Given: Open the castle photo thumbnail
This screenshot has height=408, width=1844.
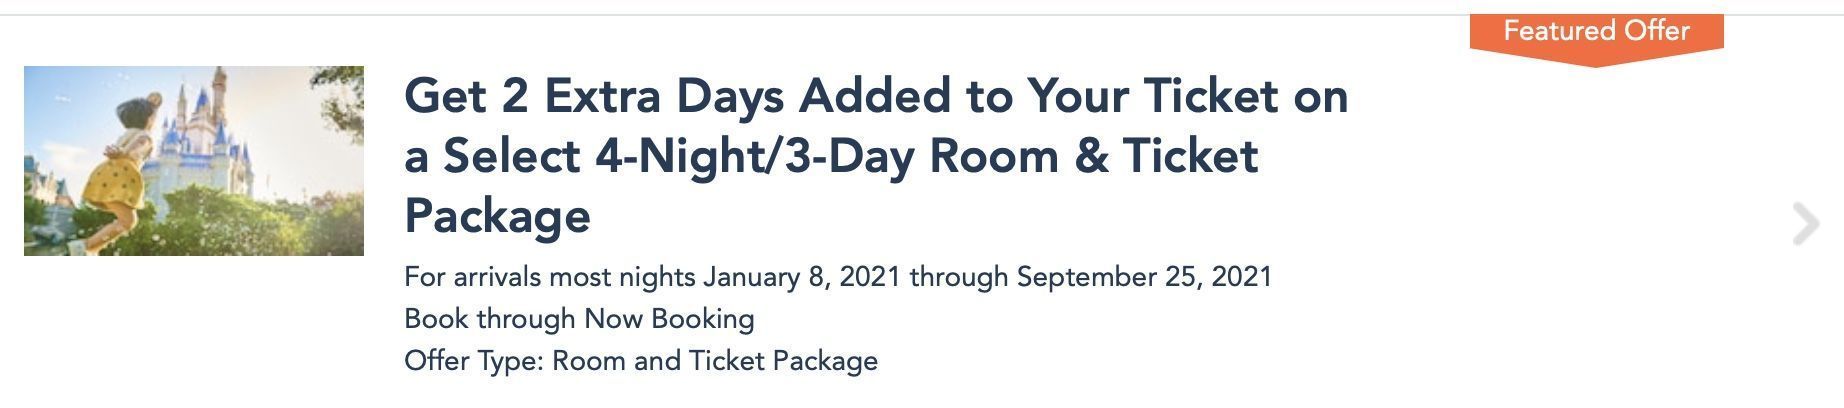Looking at the screenshot, I should 194,161.
